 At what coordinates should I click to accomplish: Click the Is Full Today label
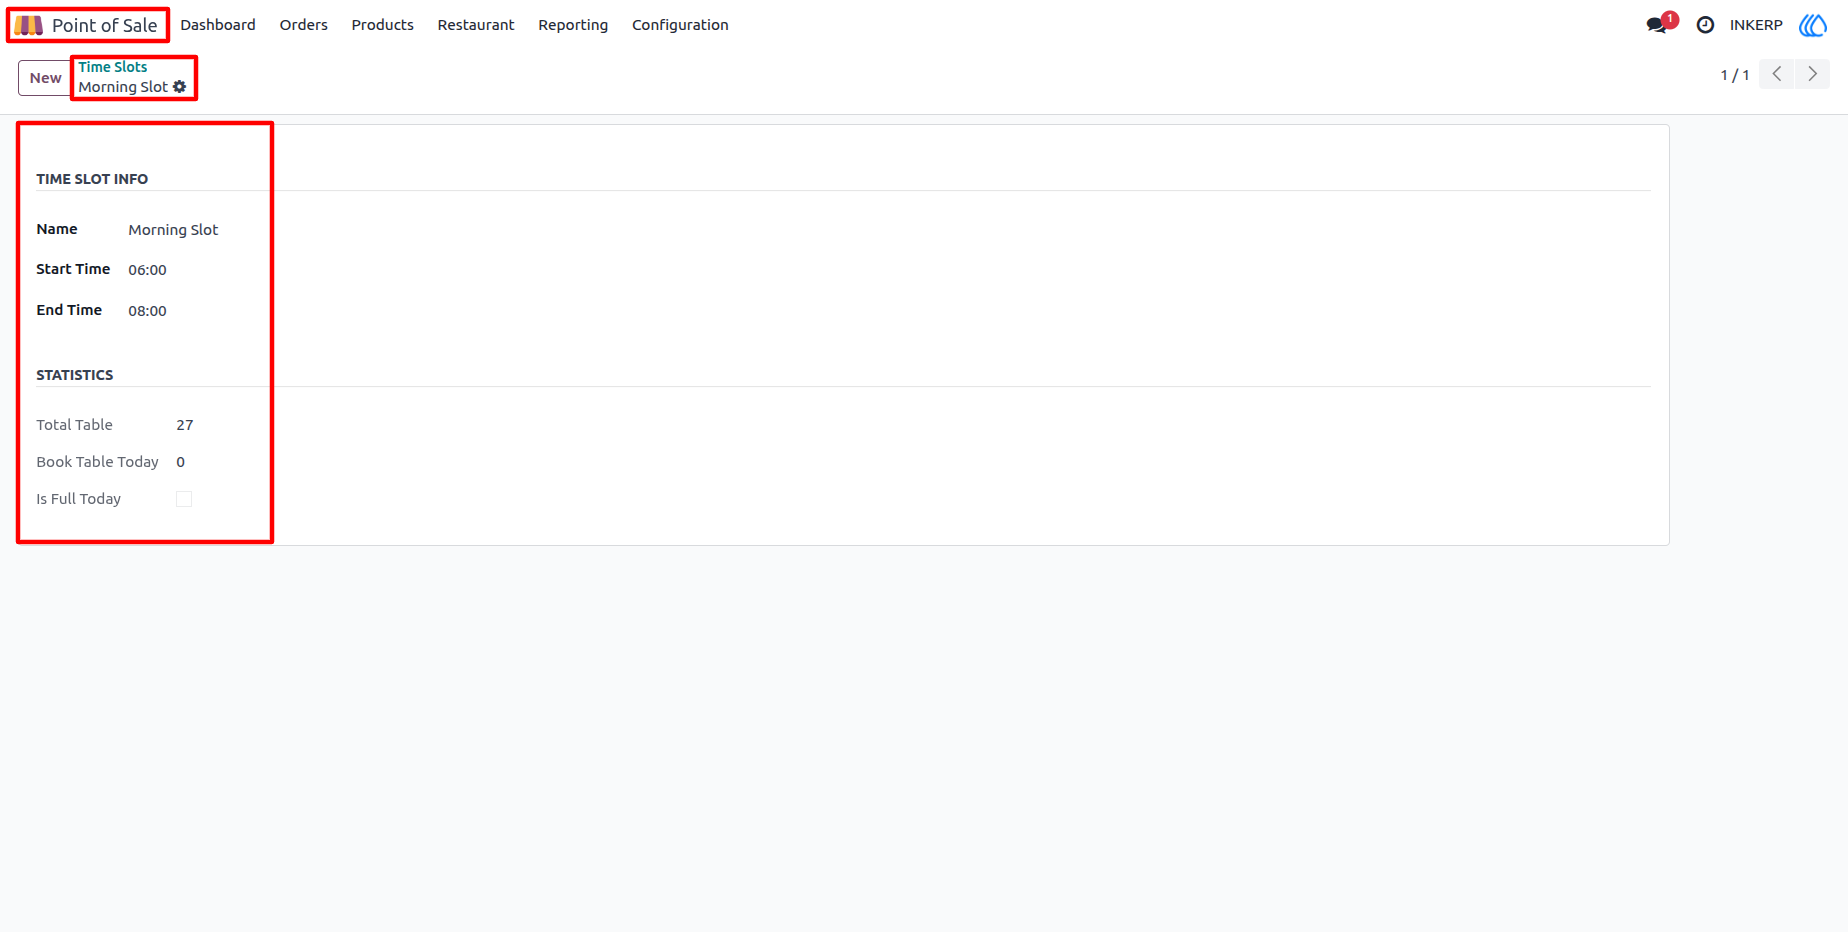tap(78, 499)
